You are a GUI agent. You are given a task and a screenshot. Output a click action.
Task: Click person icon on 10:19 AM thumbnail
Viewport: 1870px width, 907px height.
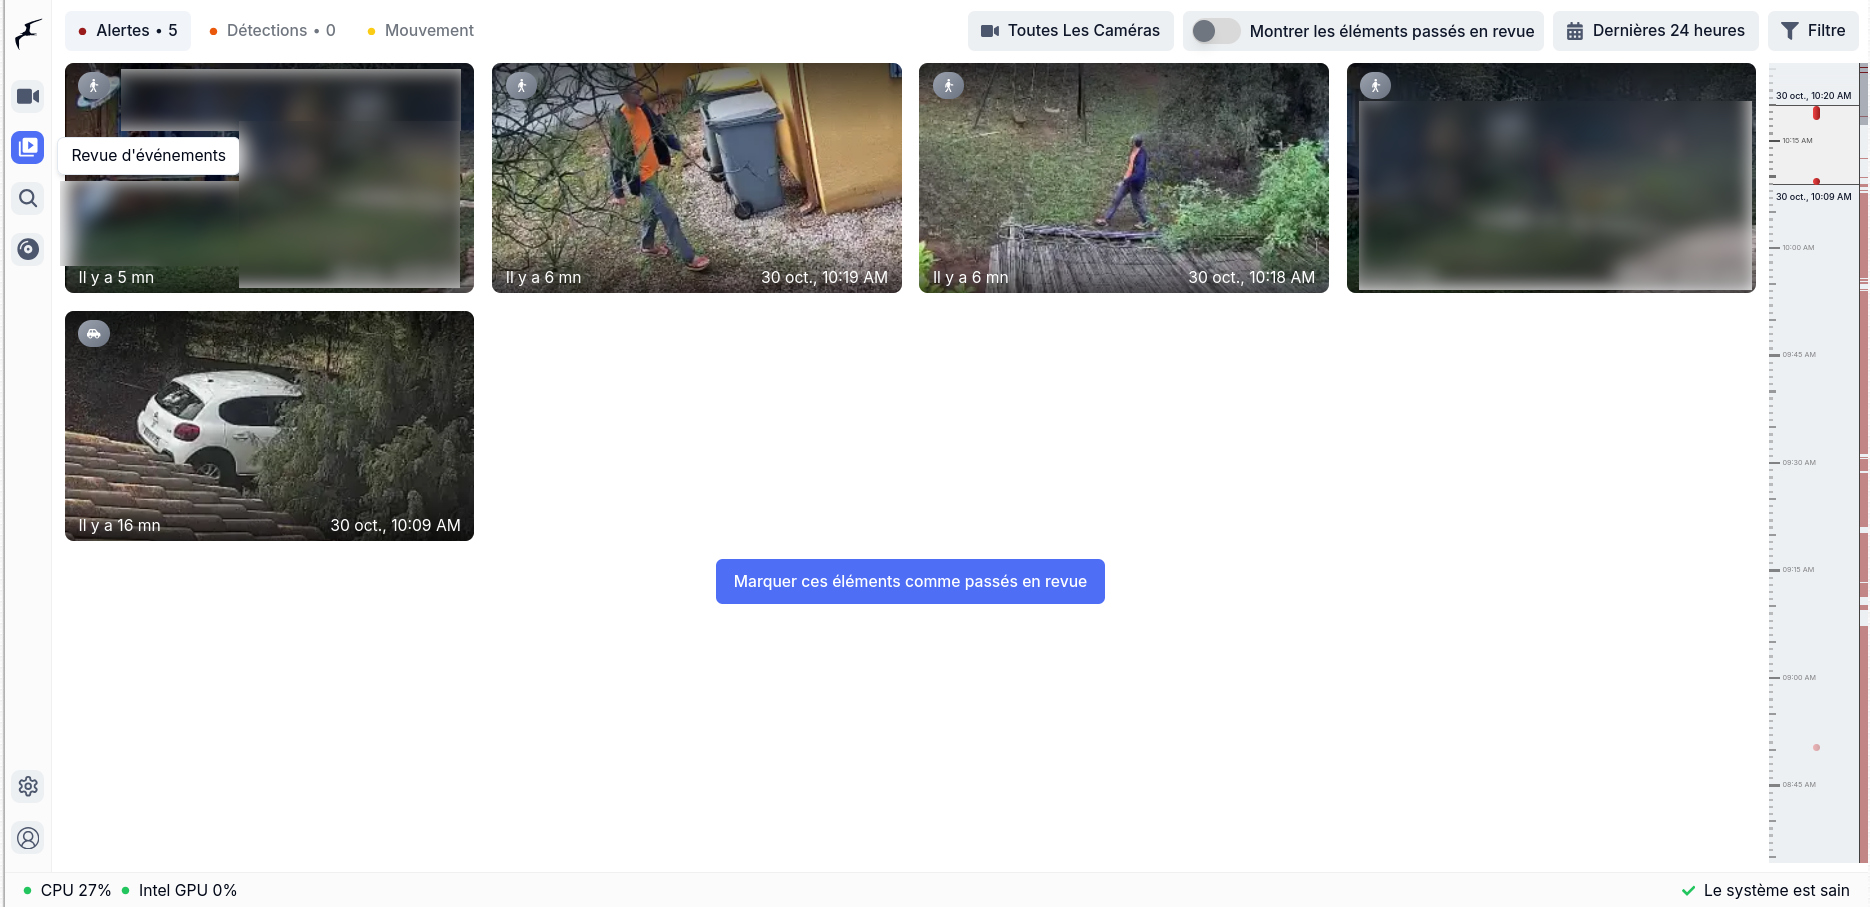point(521,86)
